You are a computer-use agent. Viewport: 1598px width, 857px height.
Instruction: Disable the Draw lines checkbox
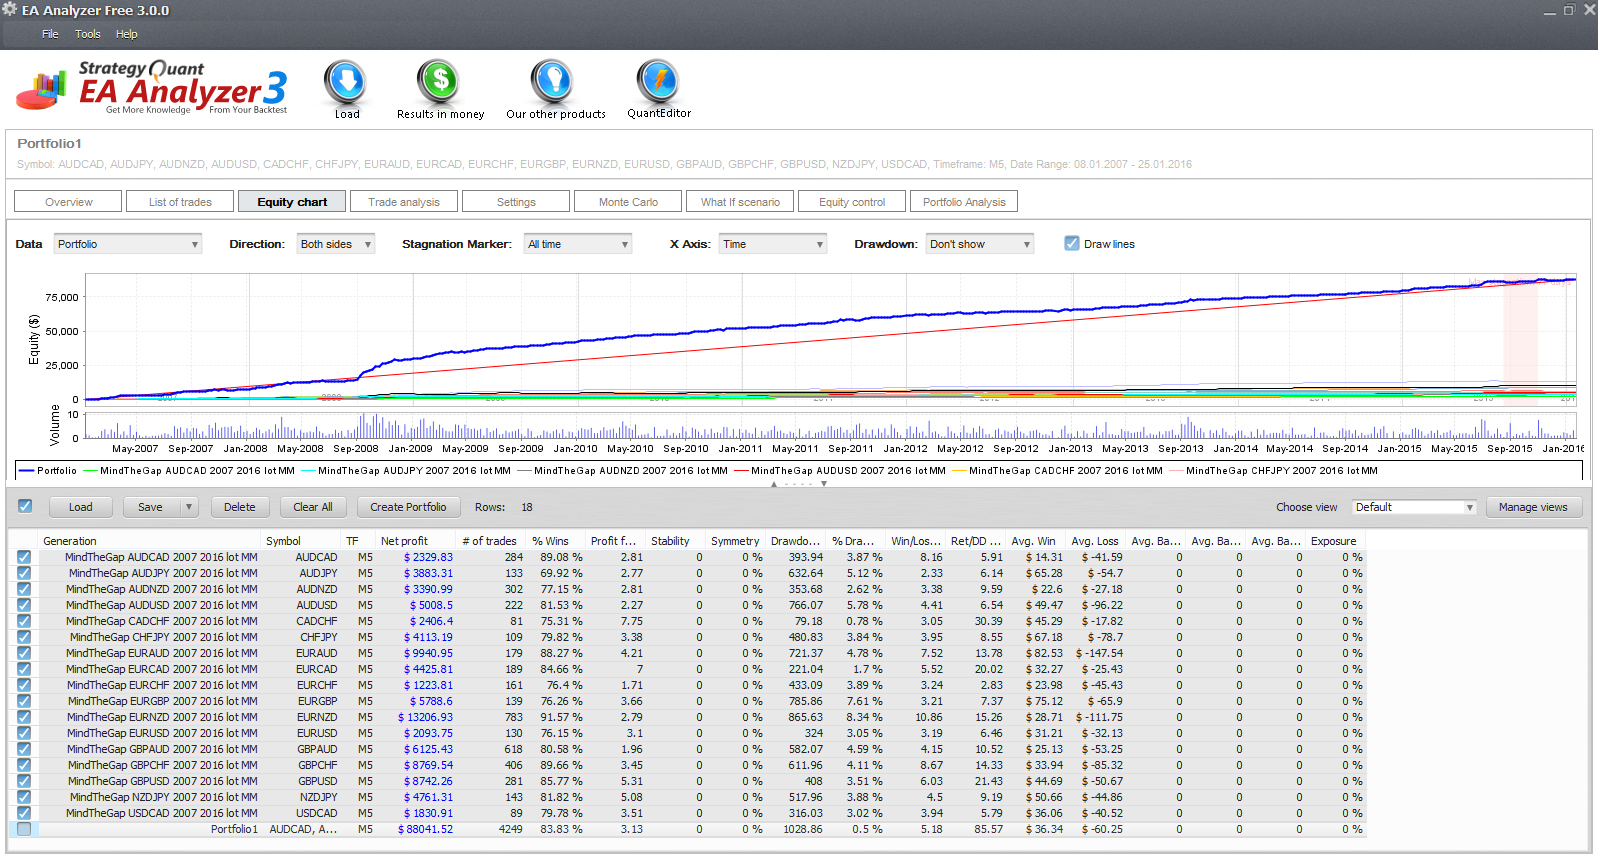pyautogui.click(x=1072, y=243)
